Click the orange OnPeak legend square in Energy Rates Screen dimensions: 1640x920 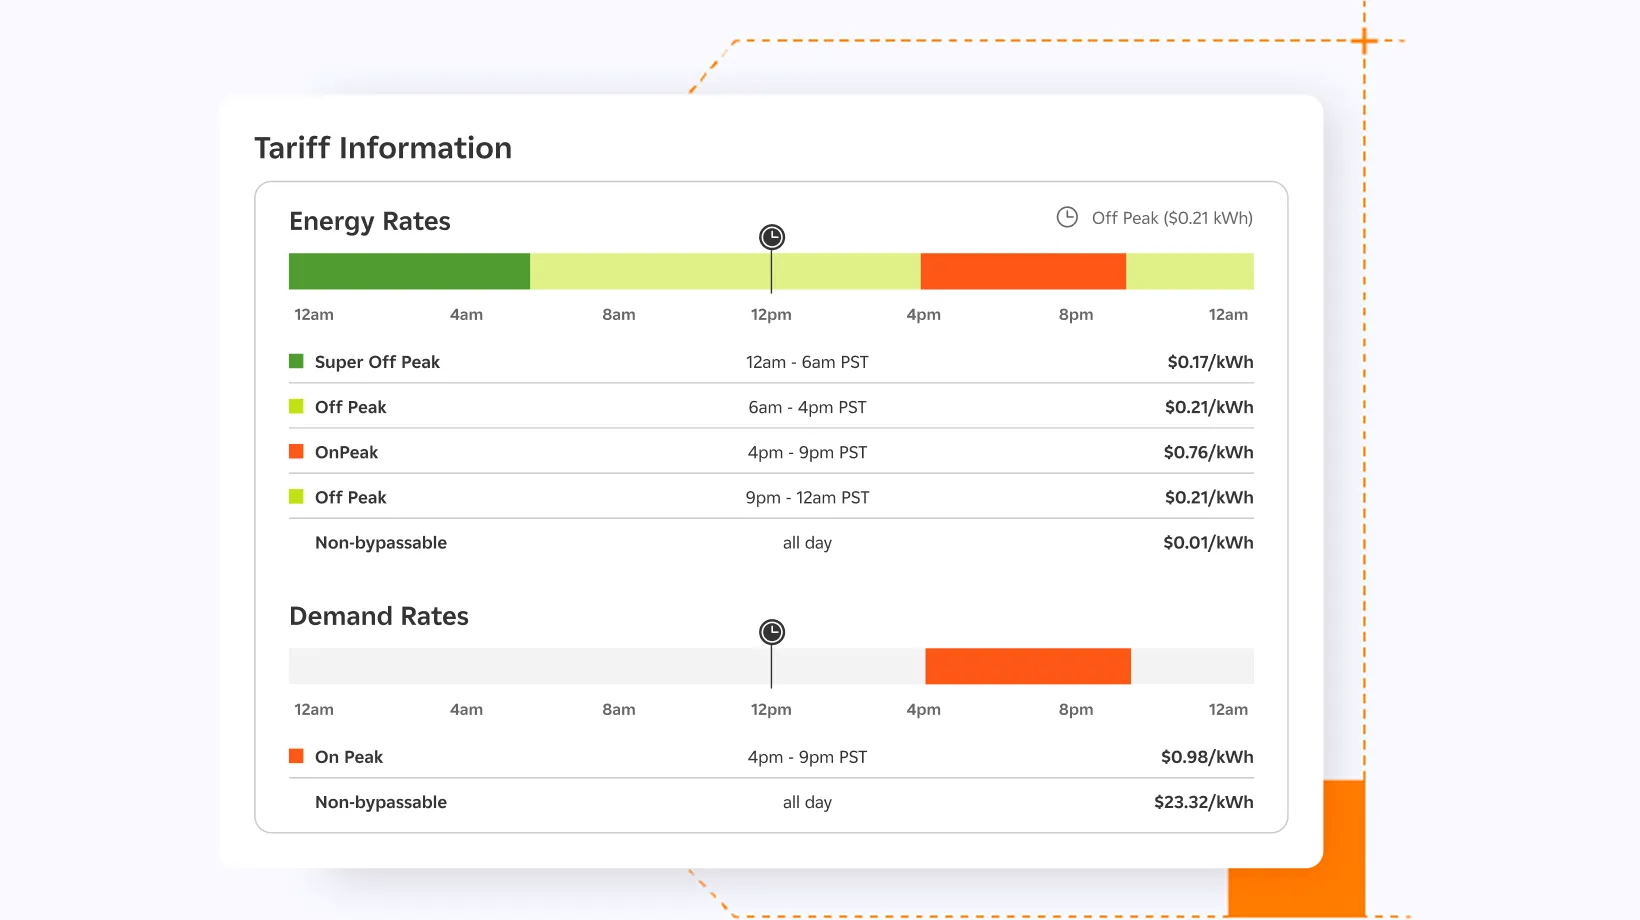coord(296,451)
